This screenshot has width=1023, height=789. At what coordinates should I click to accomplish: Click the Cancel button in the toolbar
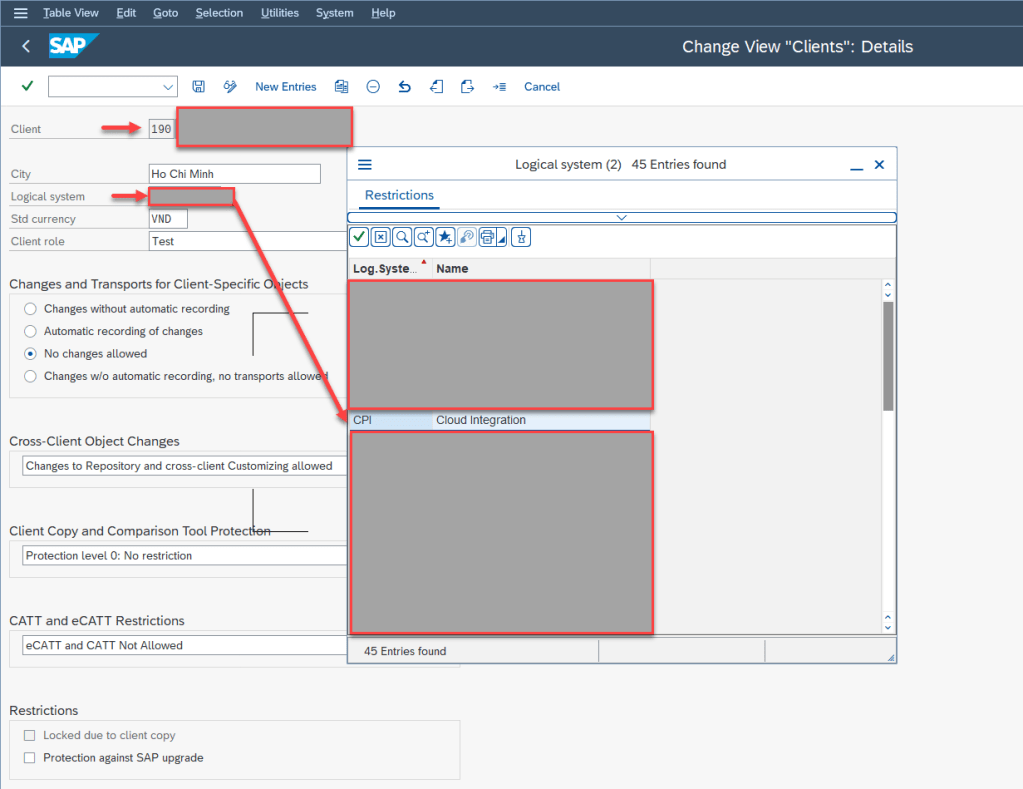[x=542, y=87]
